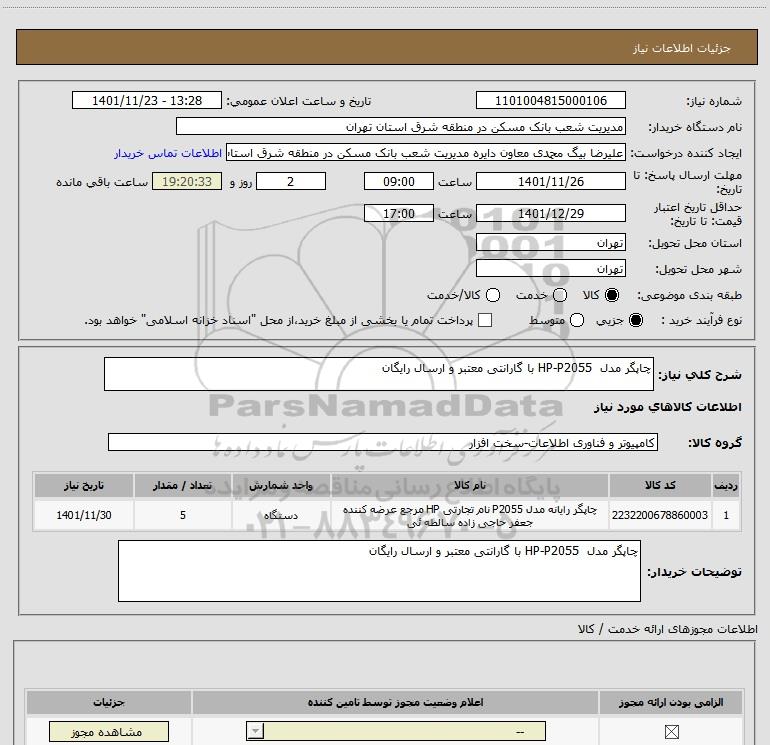Click the response deadline time 09:00
This screenshot has width=770, height=745.
click(399, 181)
